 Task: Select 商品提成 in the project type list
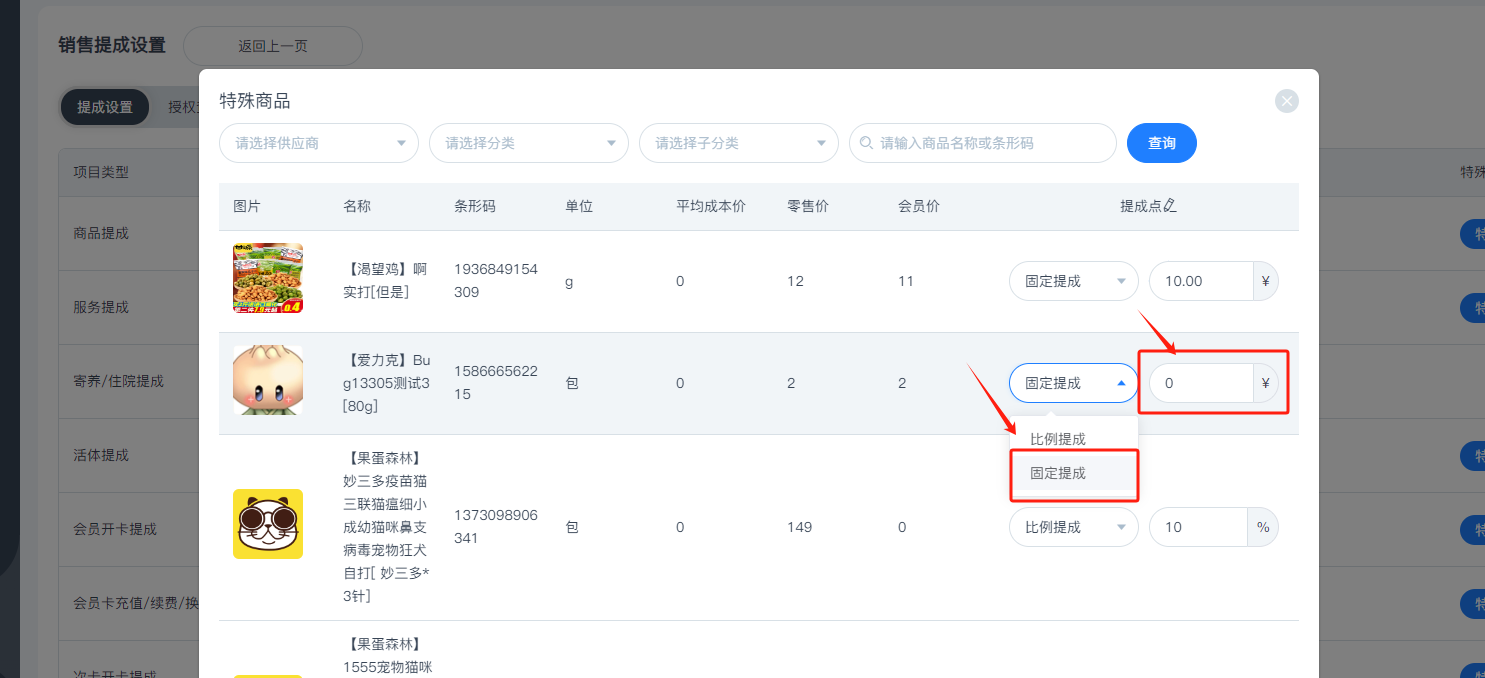(x=101, y=233)
